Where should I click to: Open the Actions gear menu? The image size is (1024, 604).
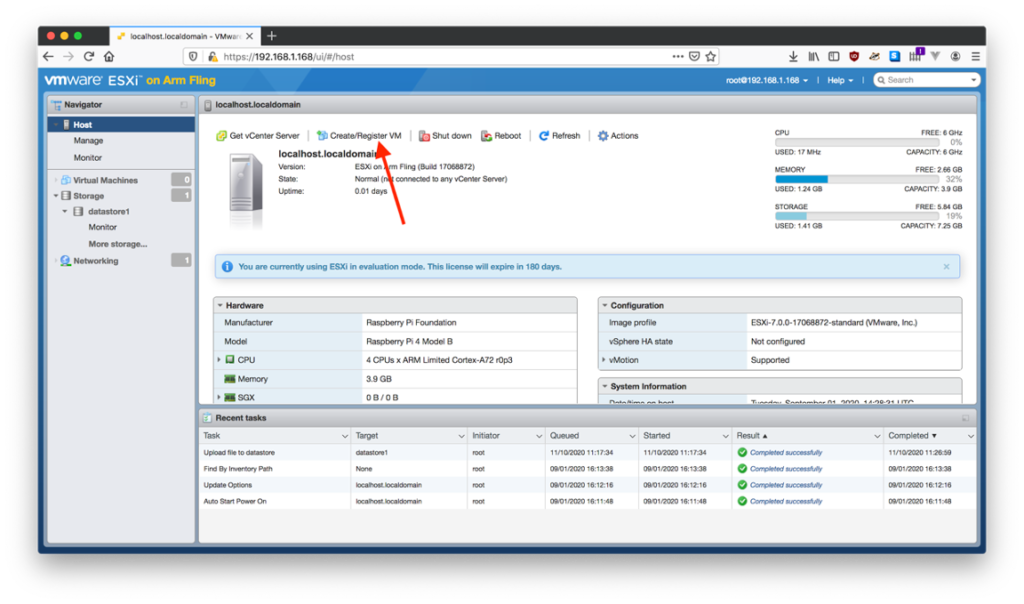618,136
